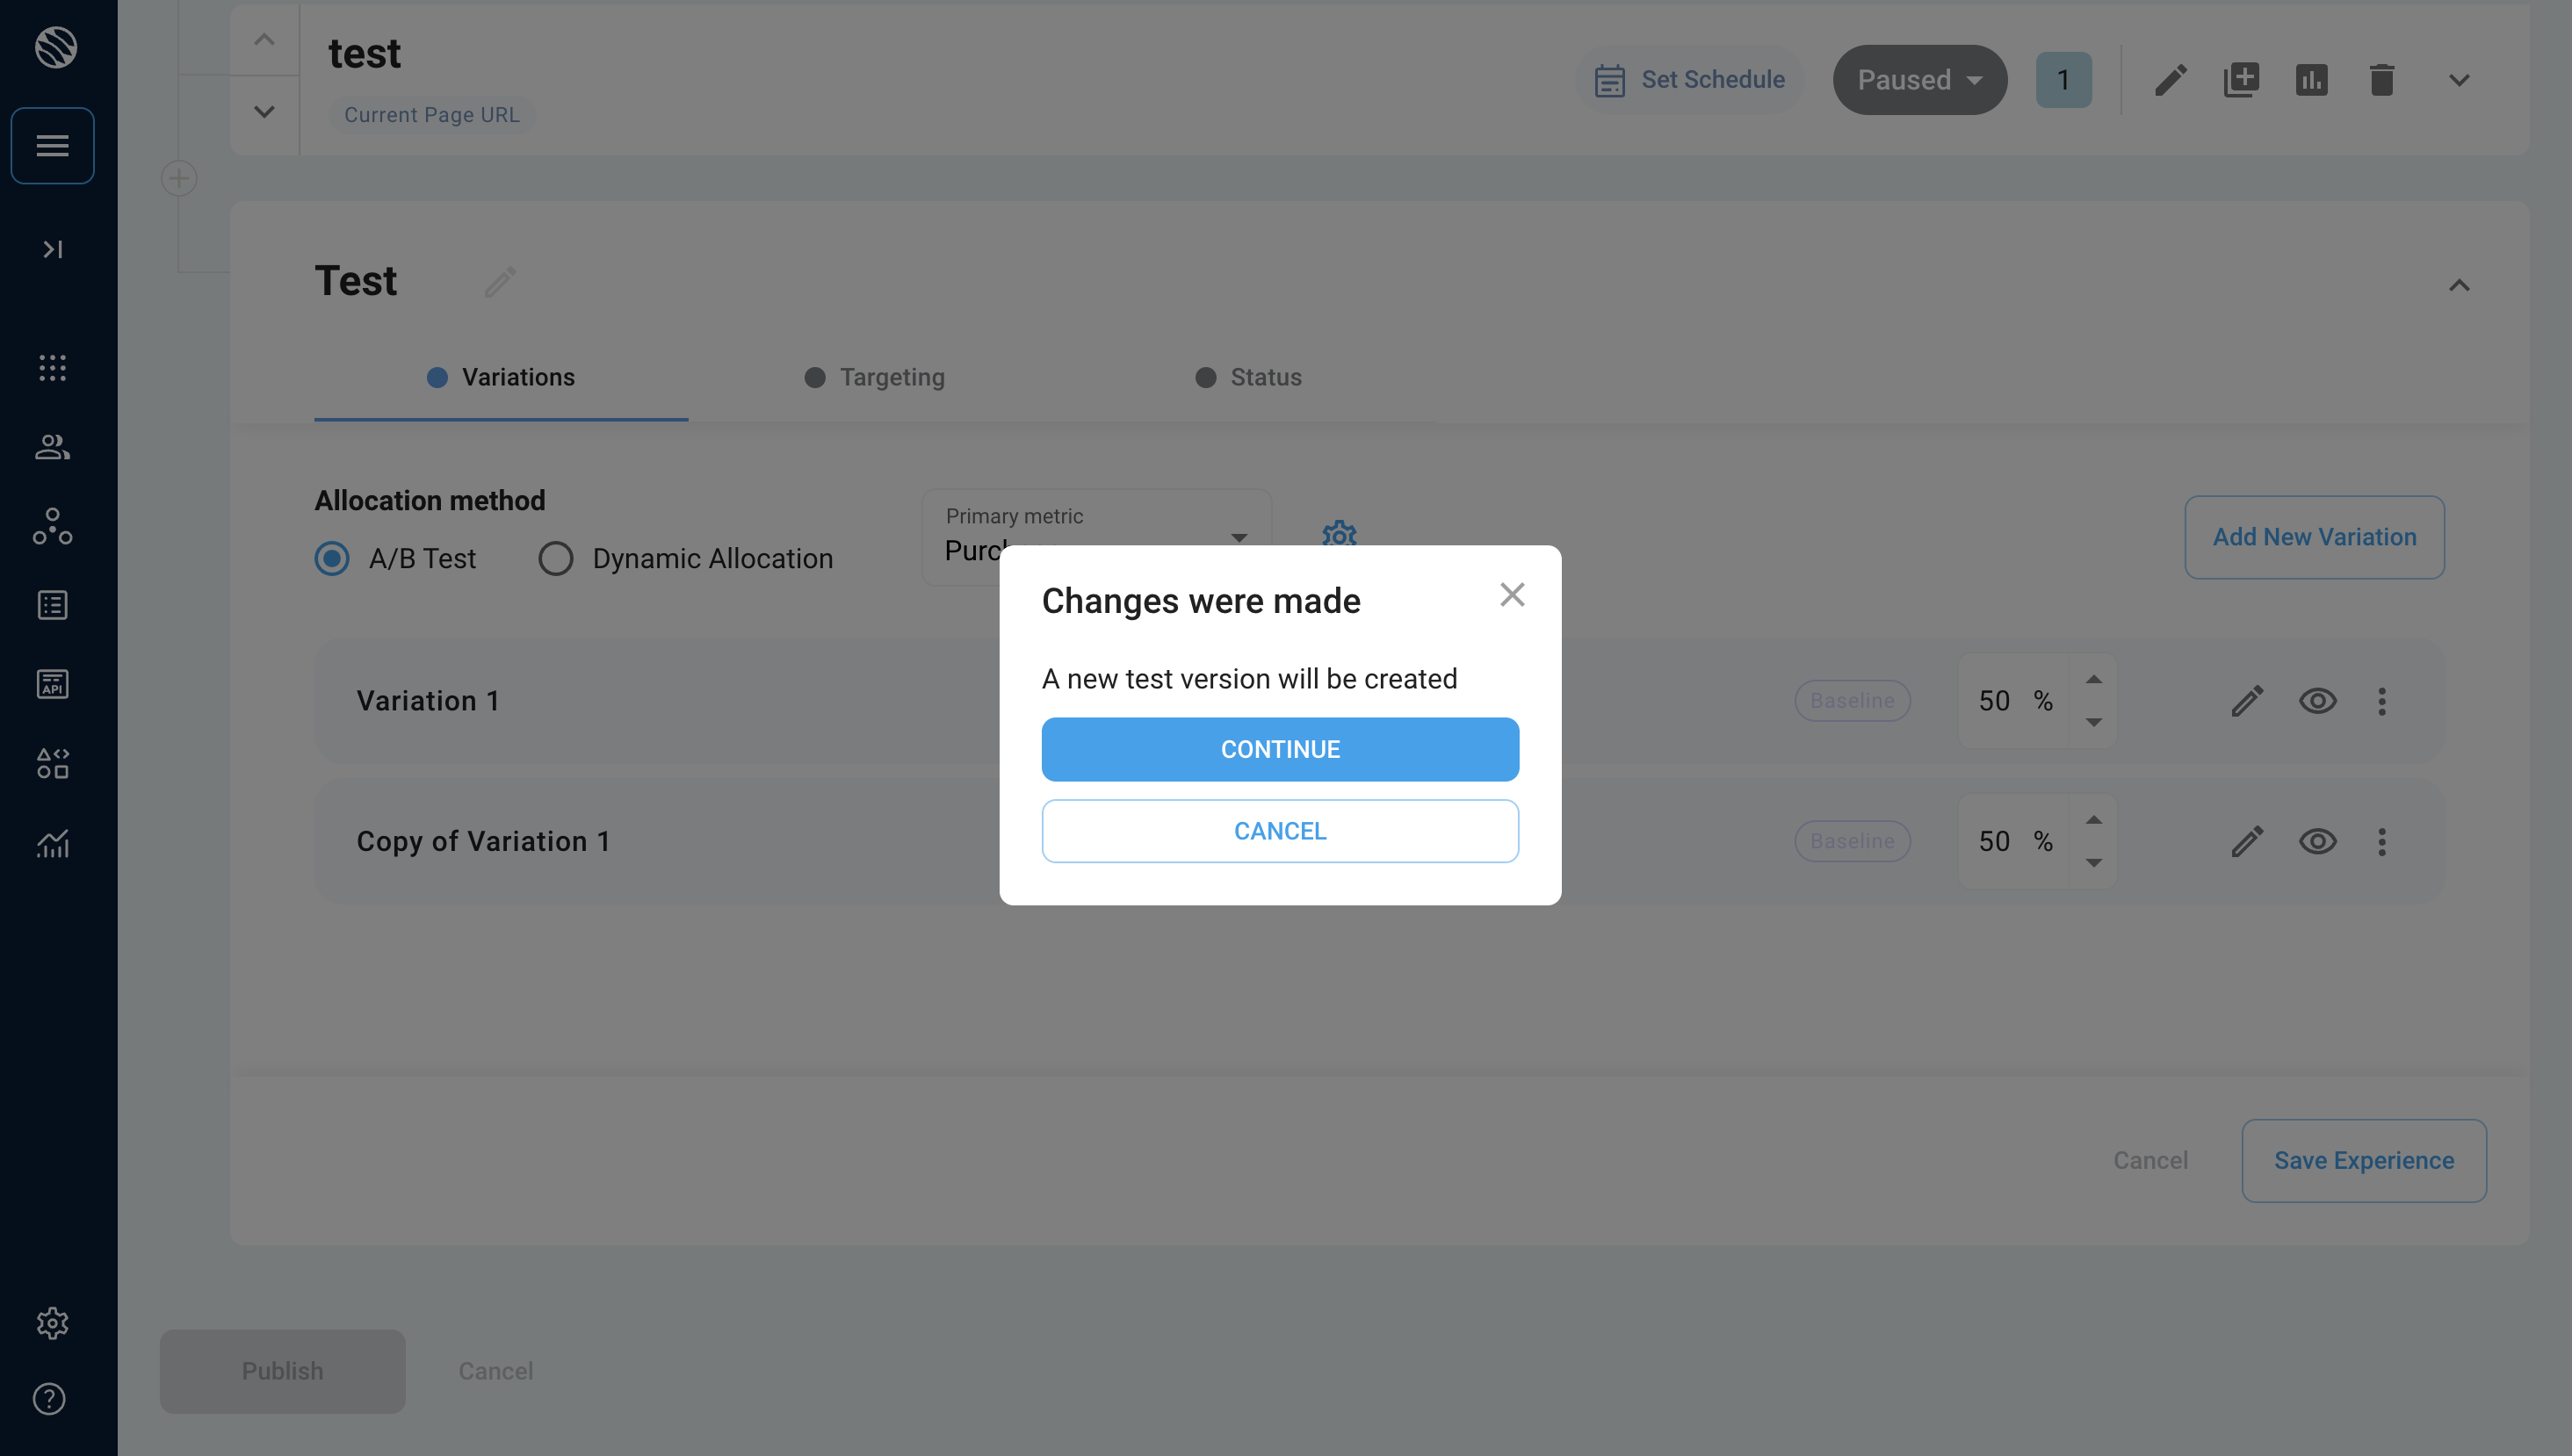Screen dimensions: 2572x1456
Task: Click the help question mark icon
Action: coord(49,1399)
